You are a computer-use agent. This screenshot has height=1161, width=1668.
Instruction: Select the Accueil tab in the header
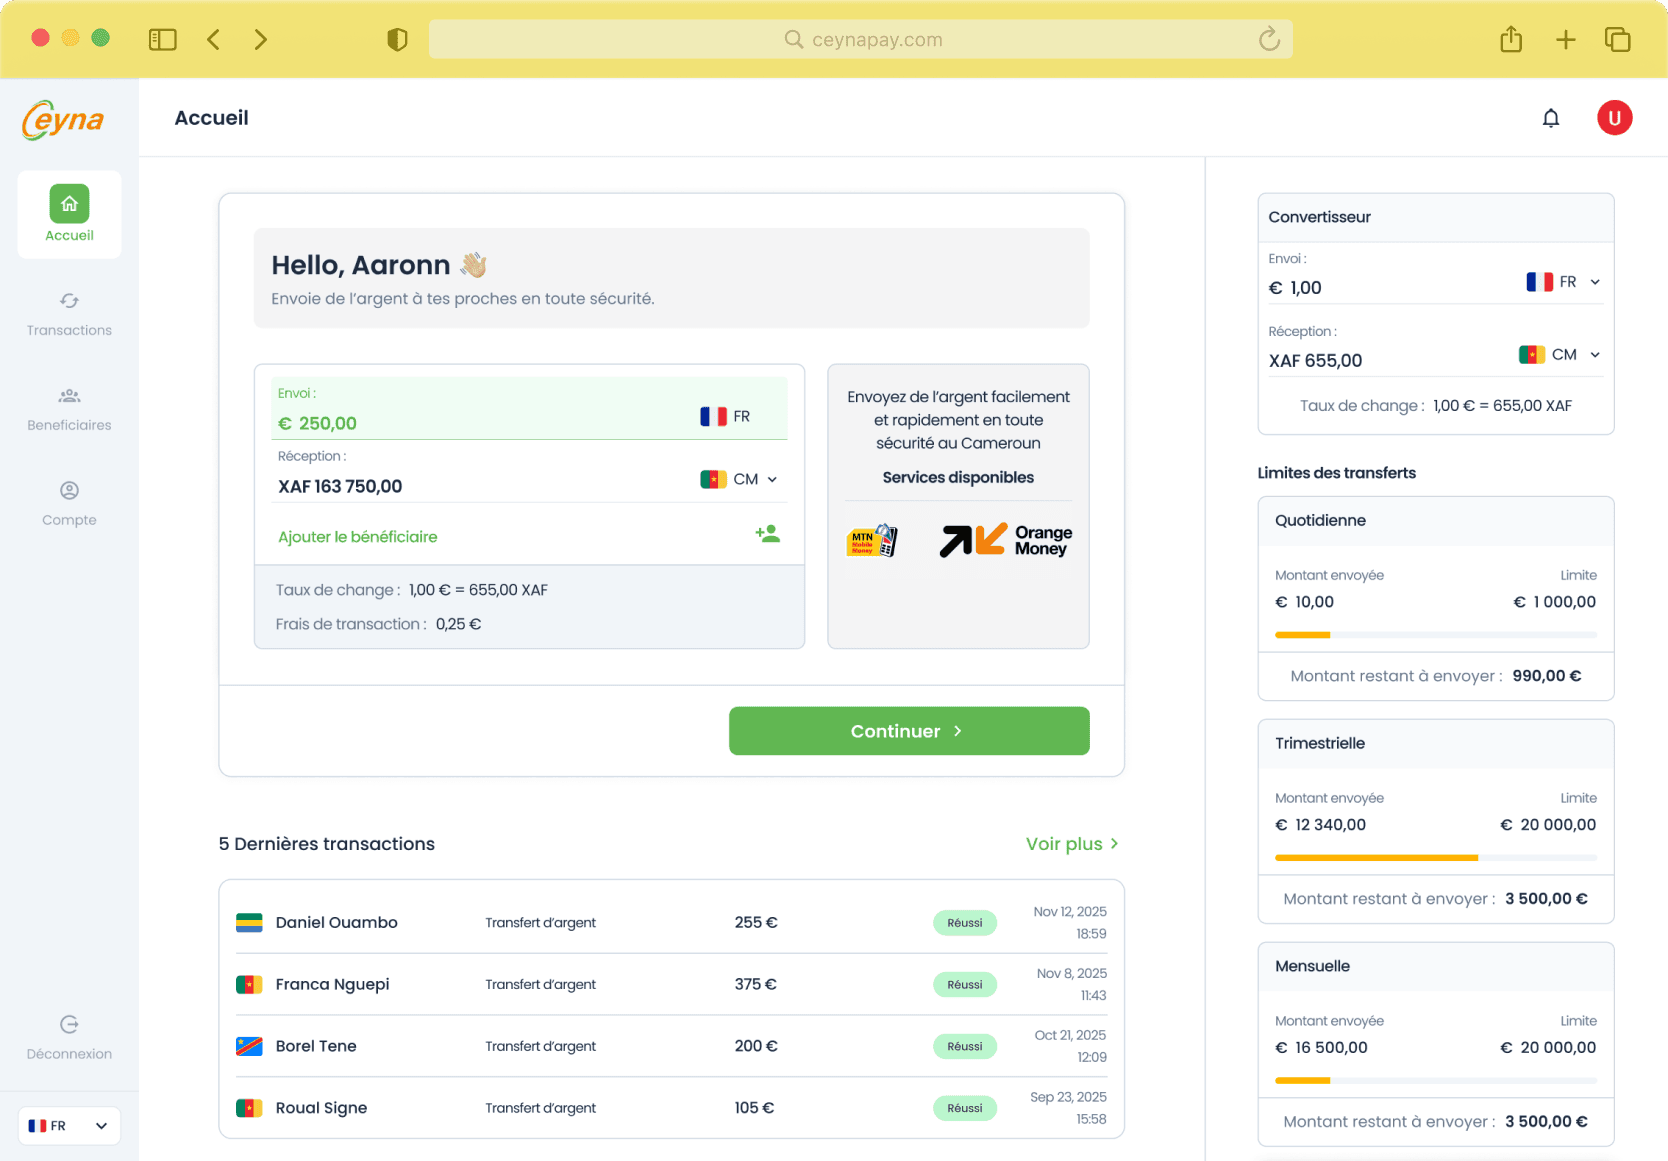point(211,117)
